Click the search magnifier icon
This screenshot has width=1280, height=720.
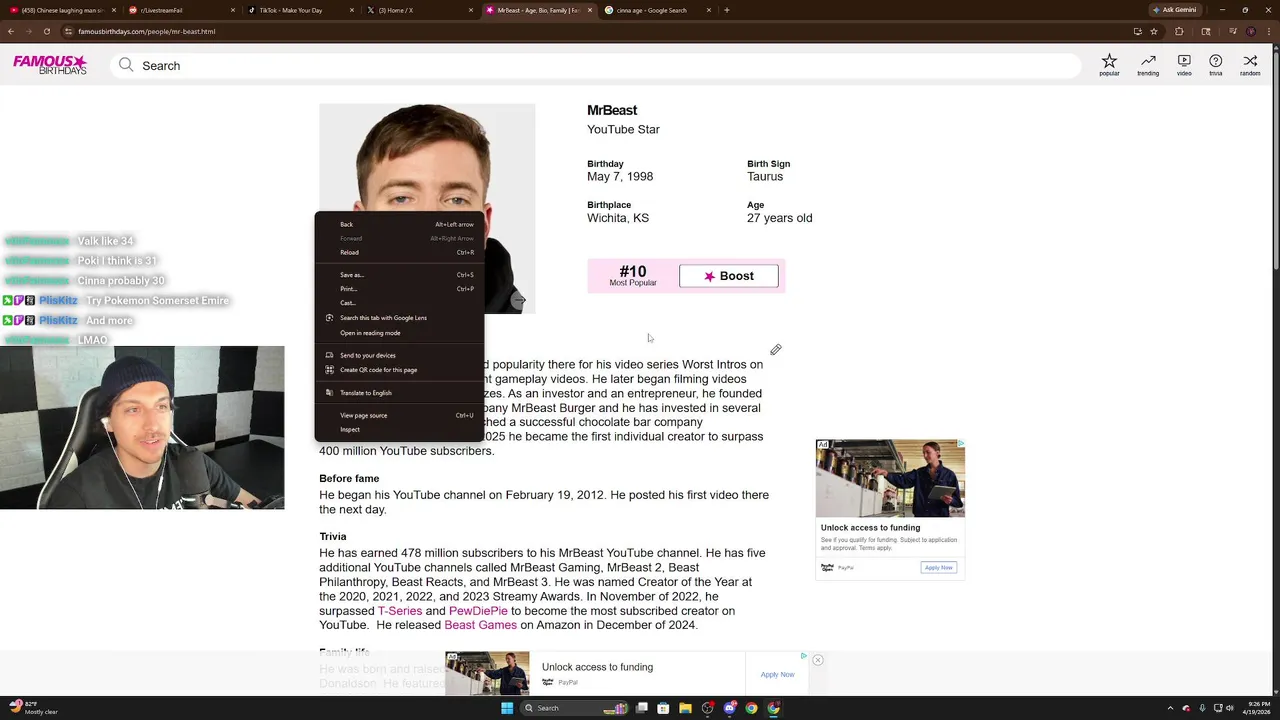126,65
